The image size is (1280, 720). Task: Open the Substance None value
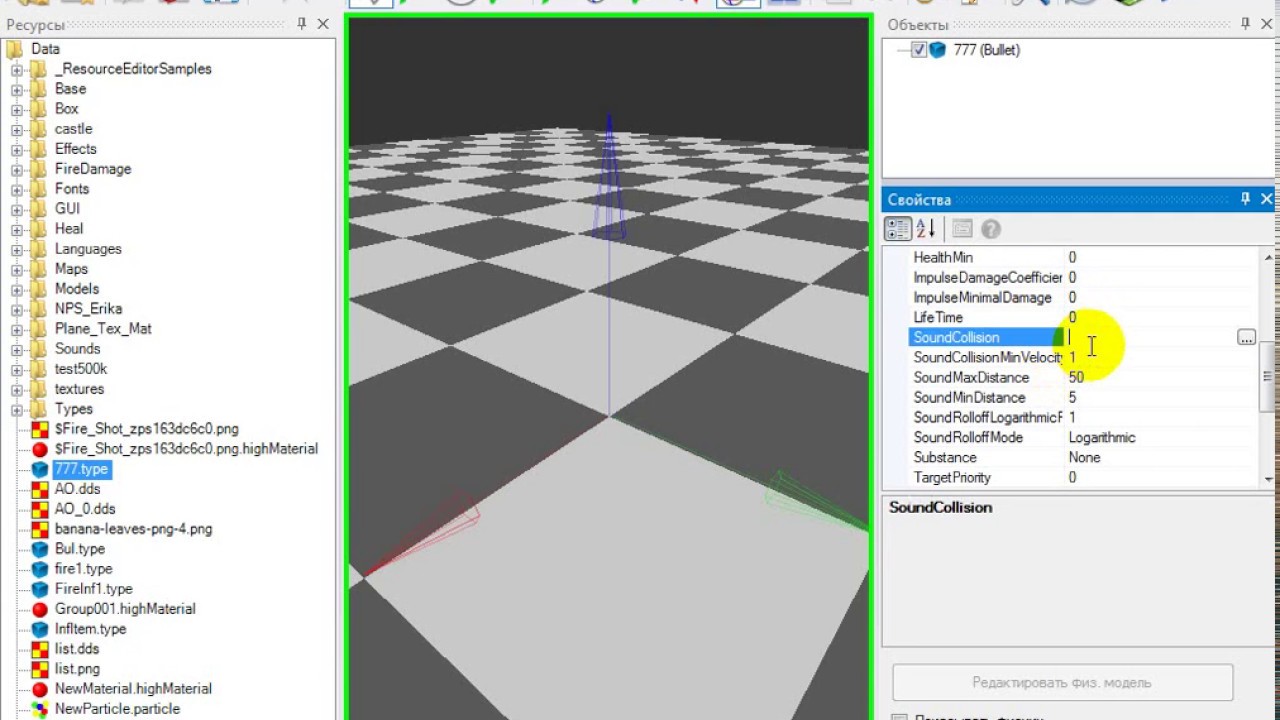pyautogui.click(x=1084, y=458)
